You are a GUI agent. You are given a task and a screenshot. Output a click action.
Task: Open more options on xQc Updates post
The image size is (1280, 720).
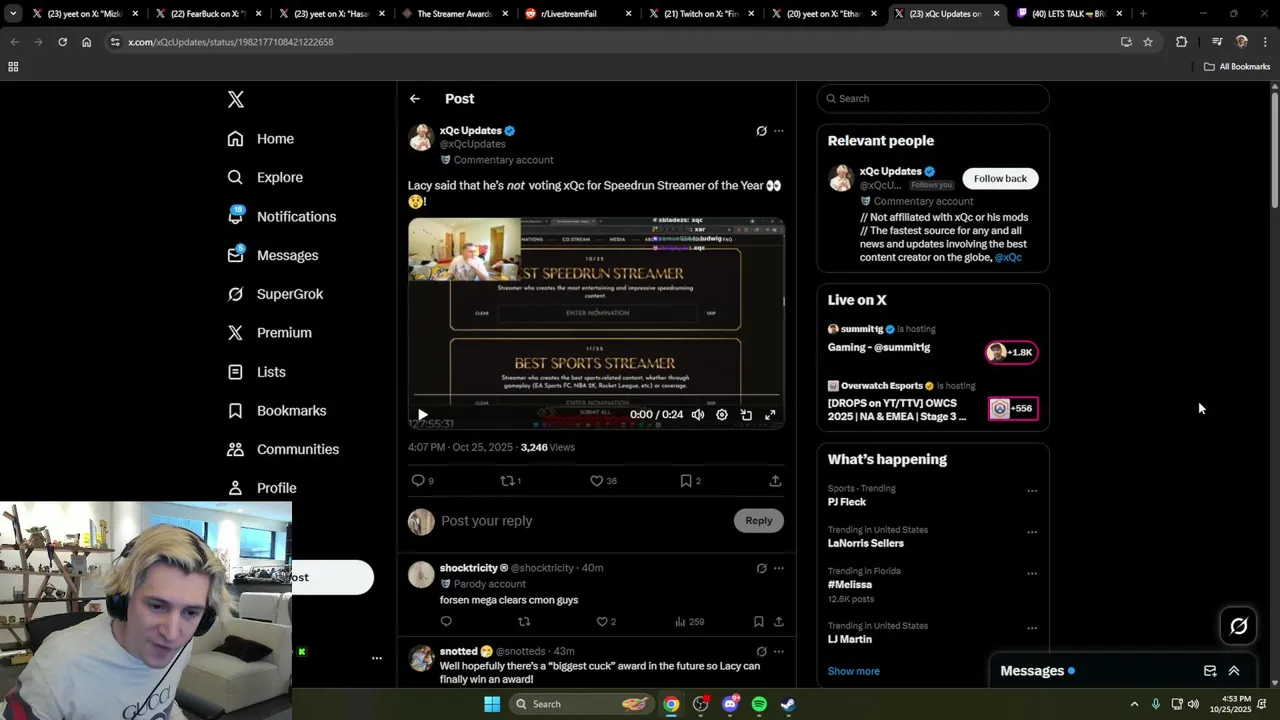click(779, 131)
